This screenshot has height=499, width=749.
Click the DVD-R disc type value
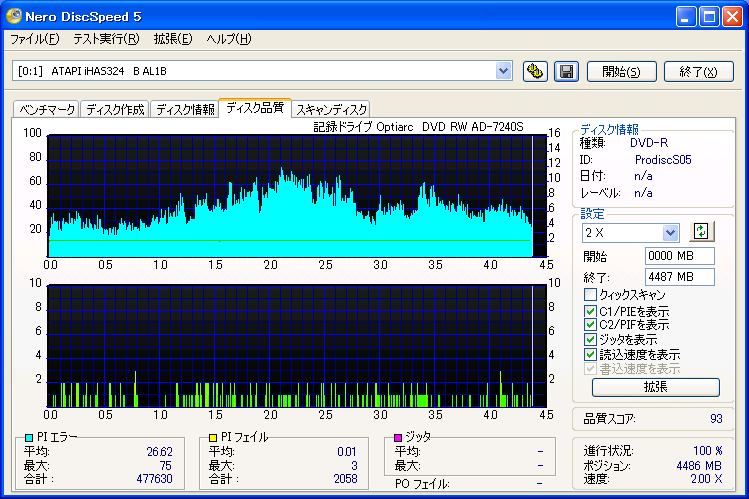[x=649, y=143]
